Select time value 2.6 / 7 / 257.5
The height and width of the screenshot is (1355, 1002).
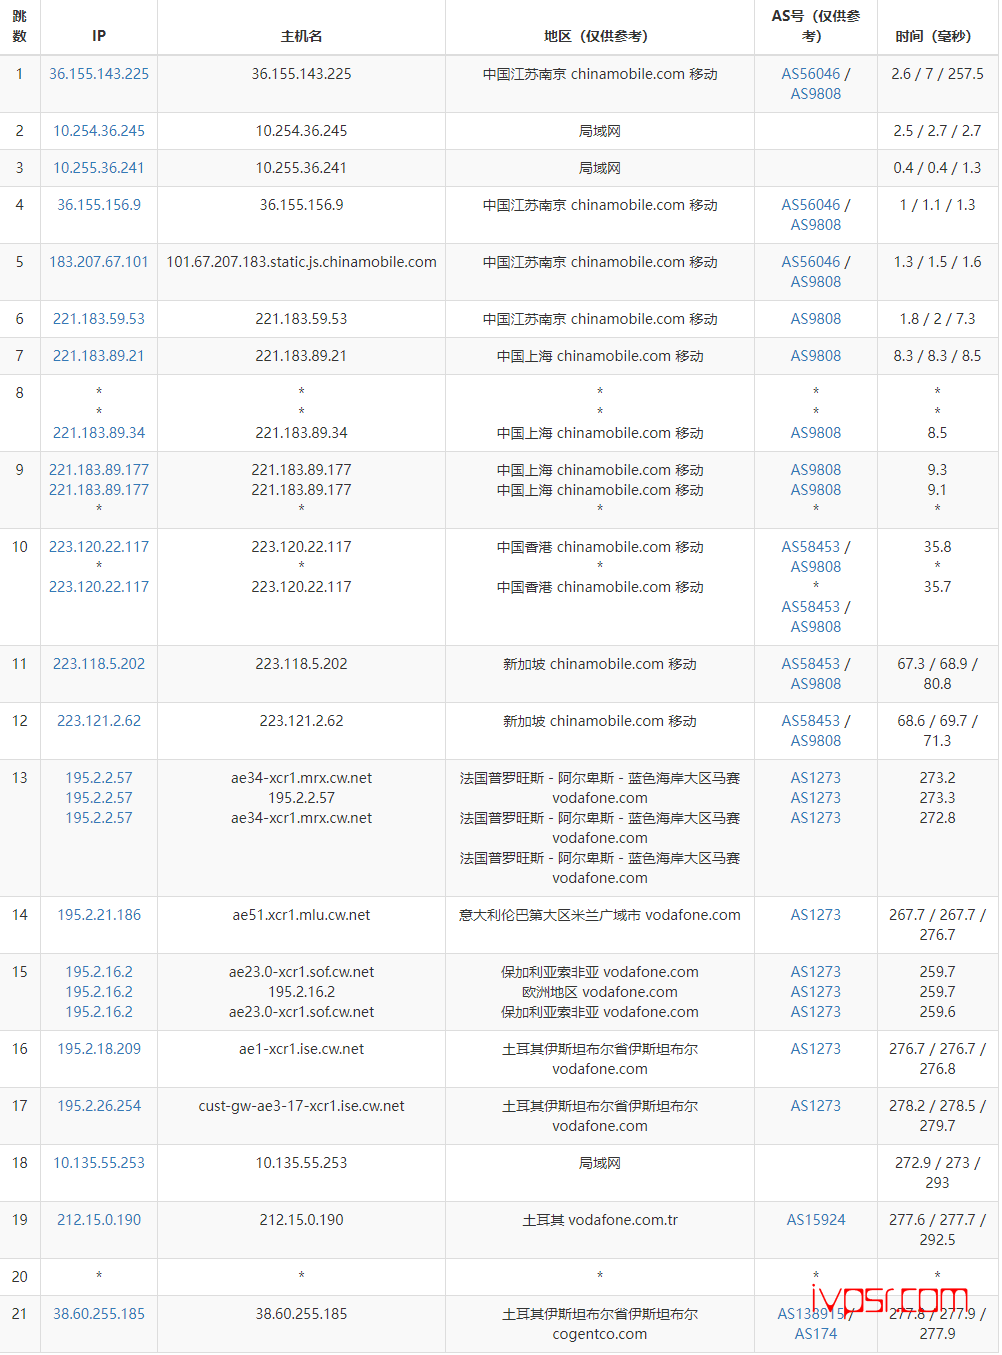click(x=937, y=74)
